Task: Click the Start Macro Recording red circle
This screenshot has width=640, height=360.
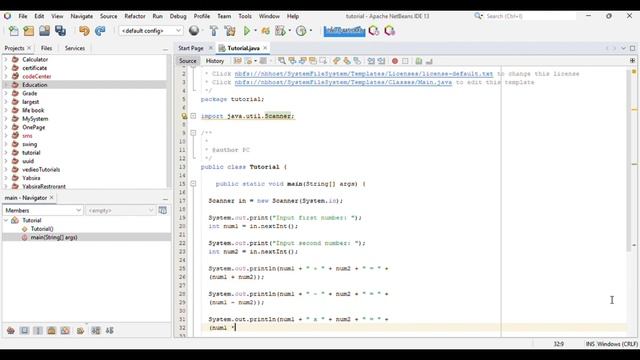Action: point(395,61)
